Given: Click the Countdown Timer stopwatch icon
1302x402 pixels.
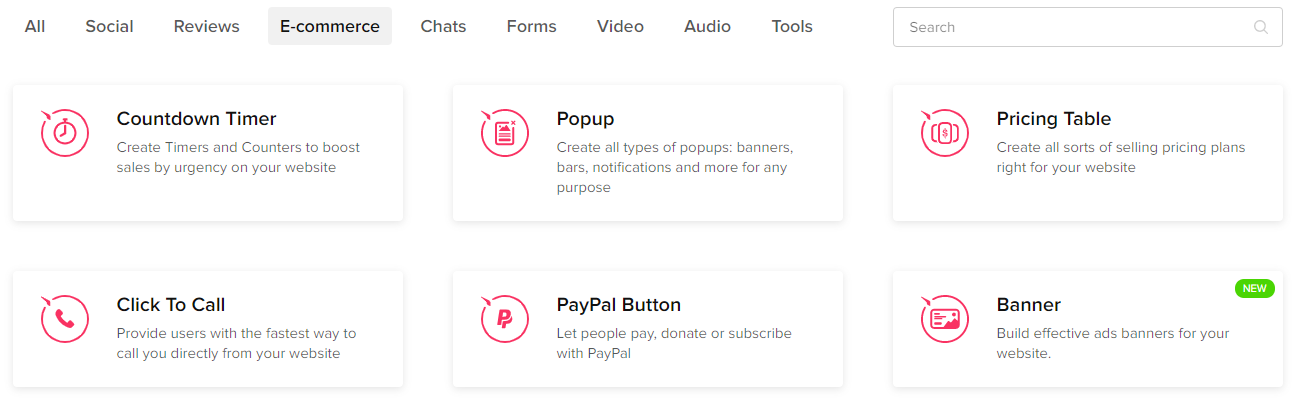Looking at the screenshot, I should [64, 133].
